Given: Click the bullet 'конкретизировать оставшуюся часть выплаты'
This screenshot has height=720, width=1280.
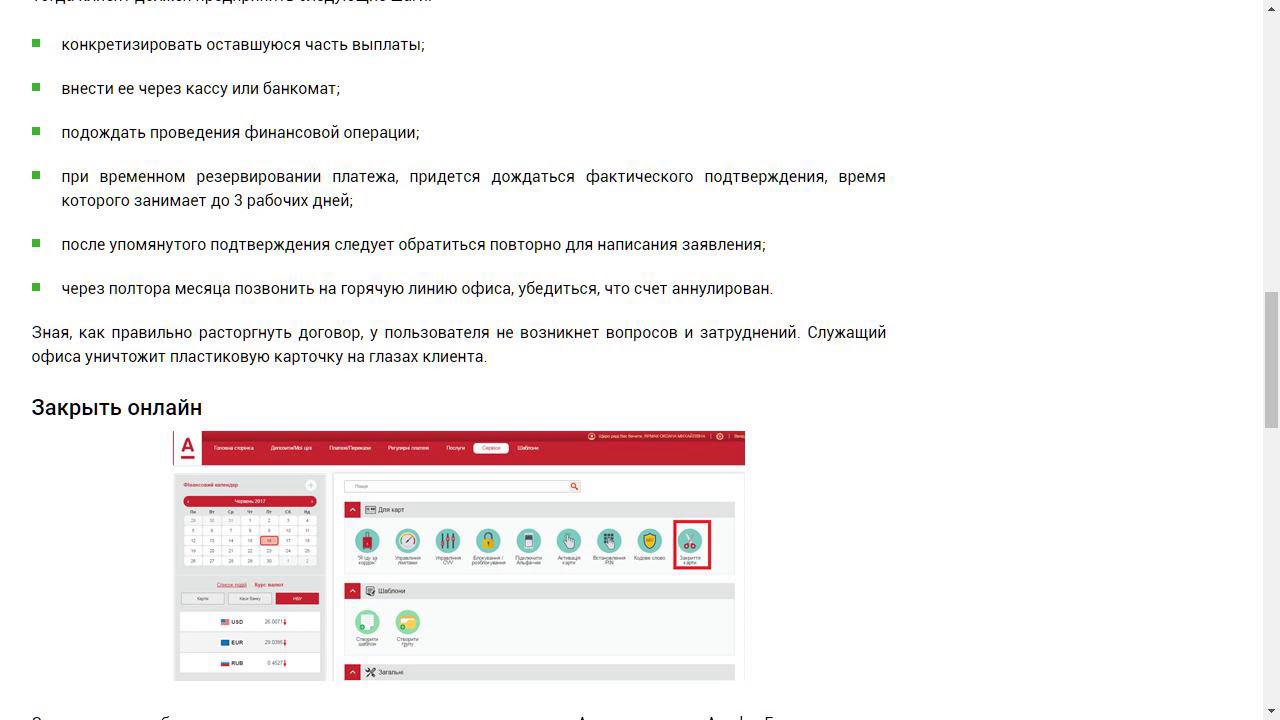Looking at the screenshot, I should click(243, 45).
